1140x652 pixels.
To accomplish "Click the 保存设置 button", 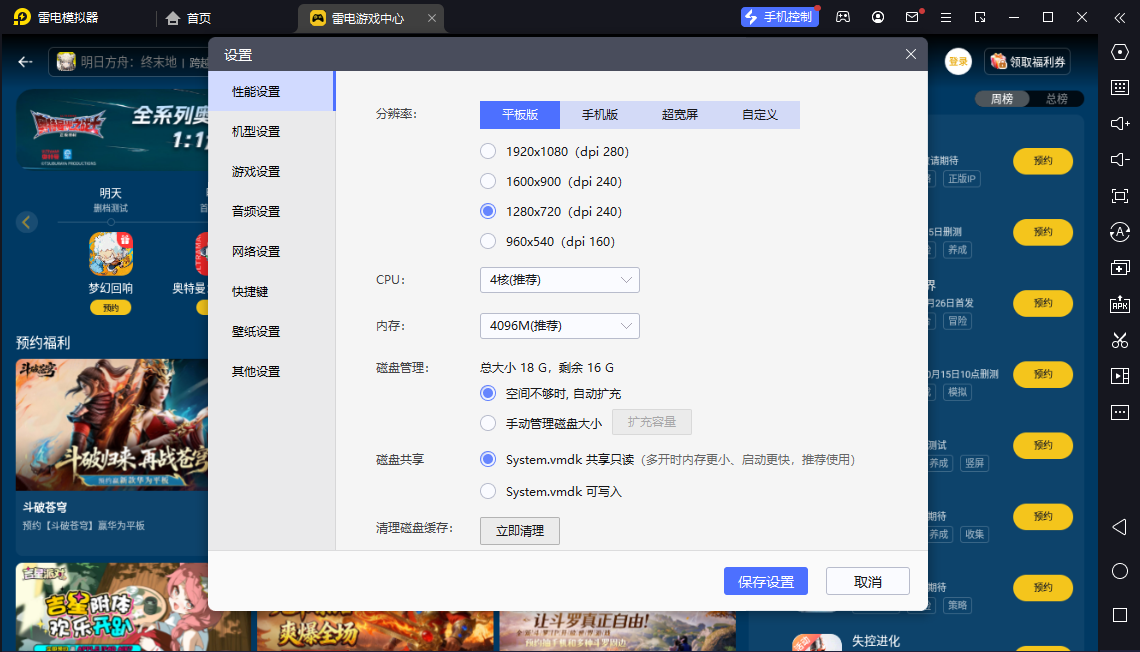I will point(765,582).
